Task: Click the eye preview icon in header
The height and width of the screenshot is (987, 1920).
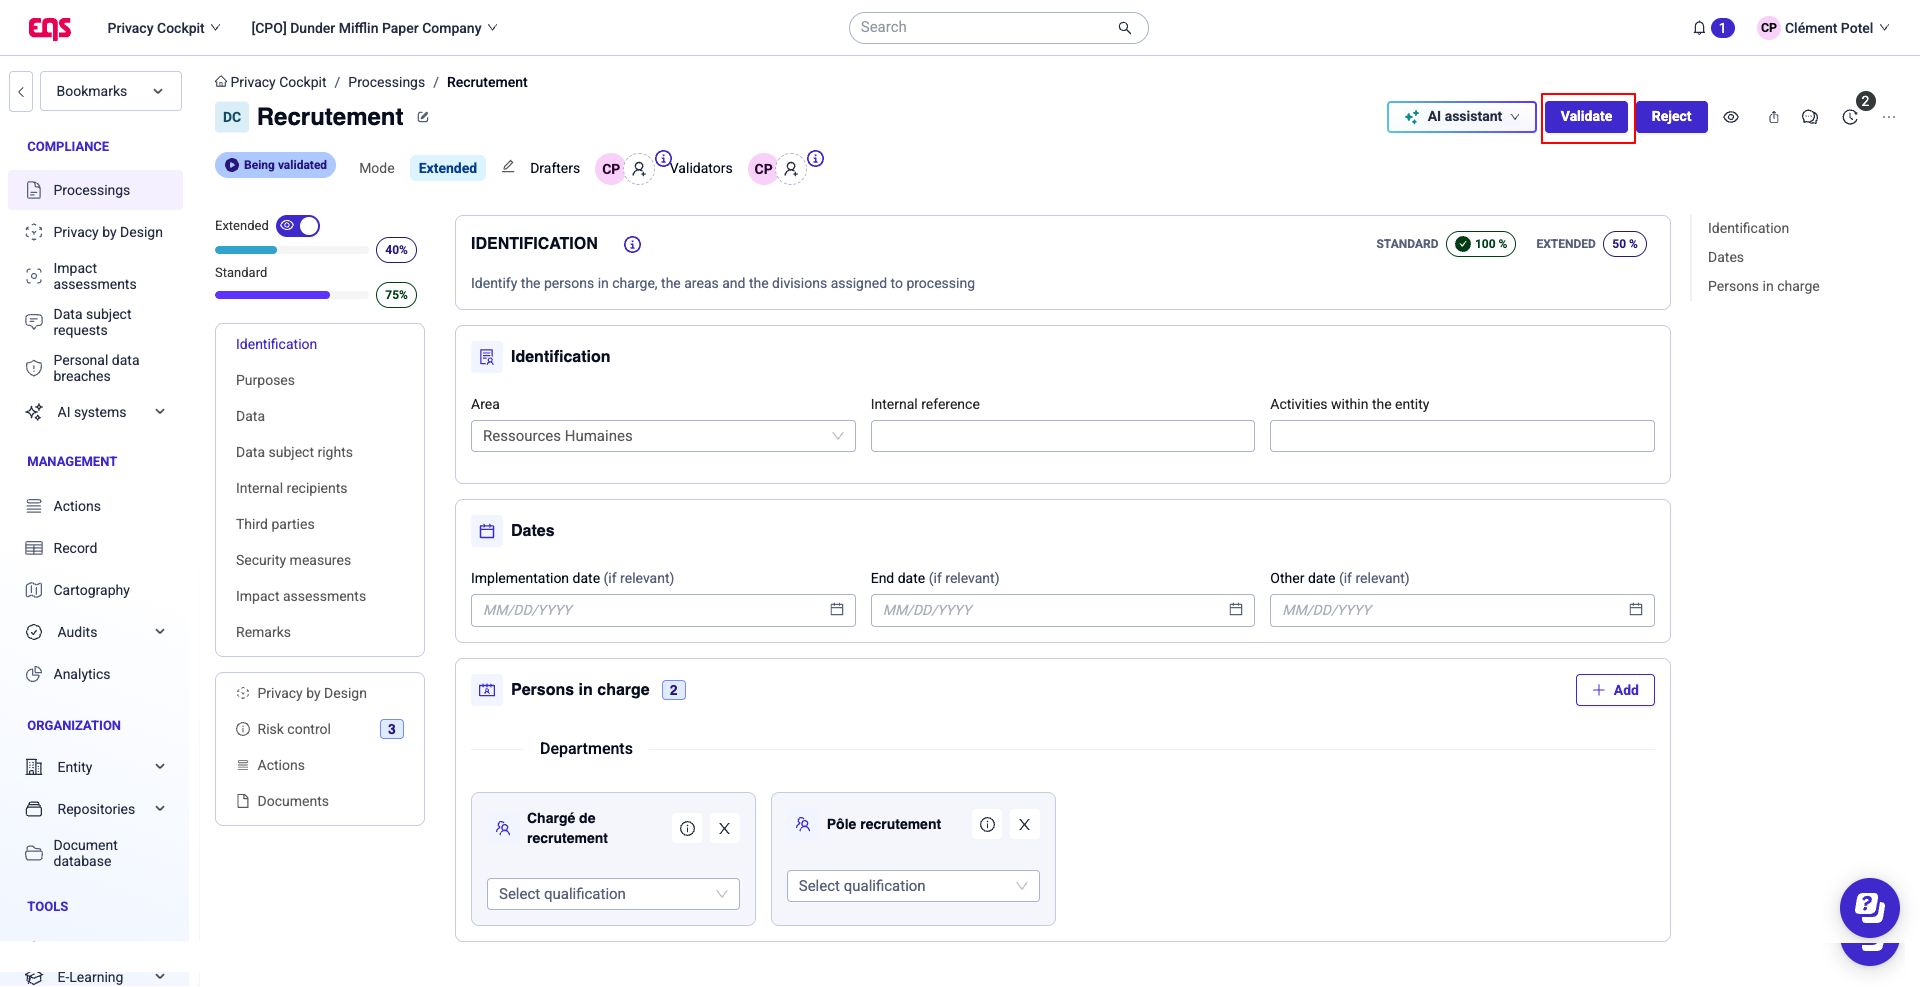Action: [1731, 117]
